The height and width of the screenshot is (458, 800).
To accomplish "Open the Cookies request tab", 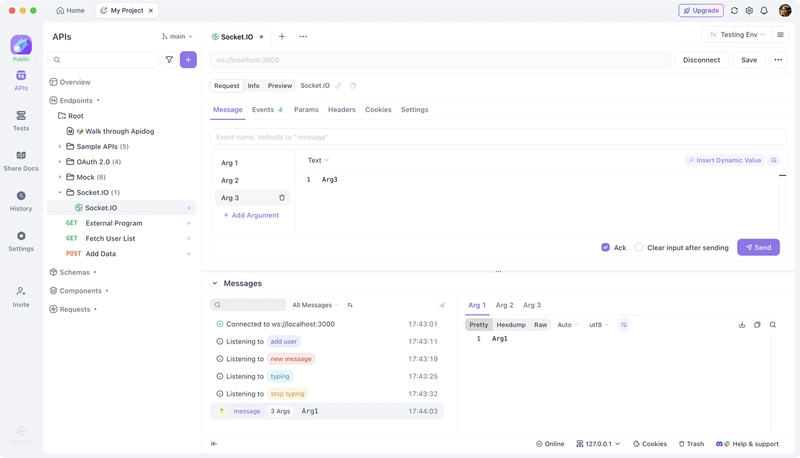I will click(x=378, y=110).
